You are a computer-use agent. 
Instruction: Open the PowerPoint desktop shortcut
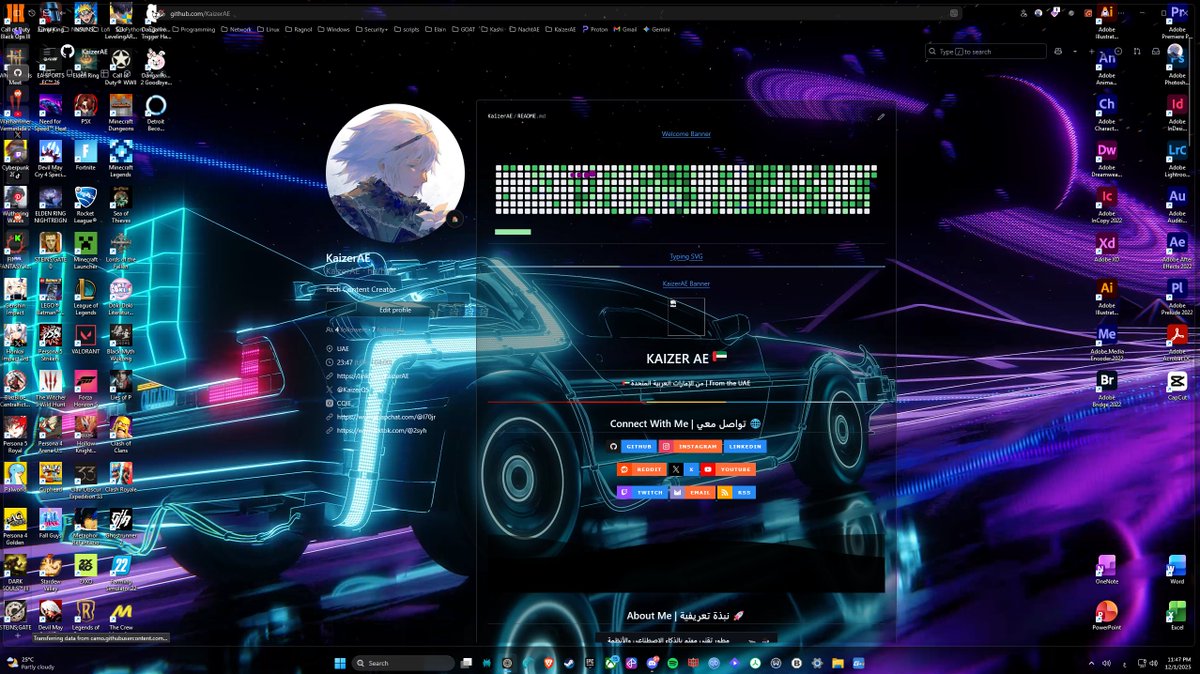(x=1106, y=615)
